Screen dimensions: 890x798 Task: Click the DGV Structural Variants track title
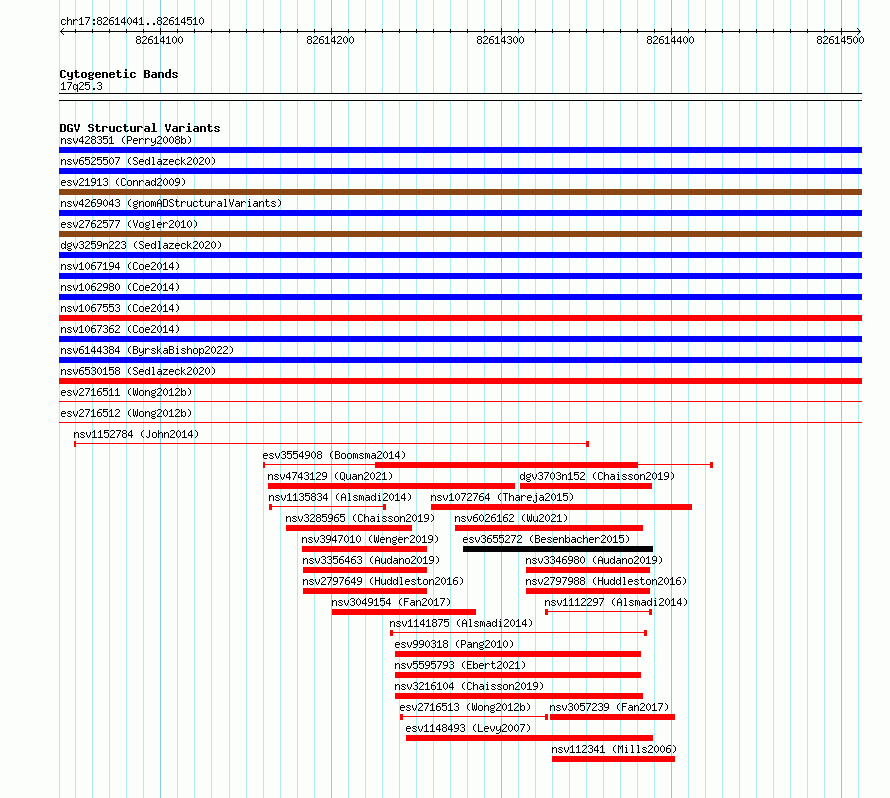(x=140, y=128)
